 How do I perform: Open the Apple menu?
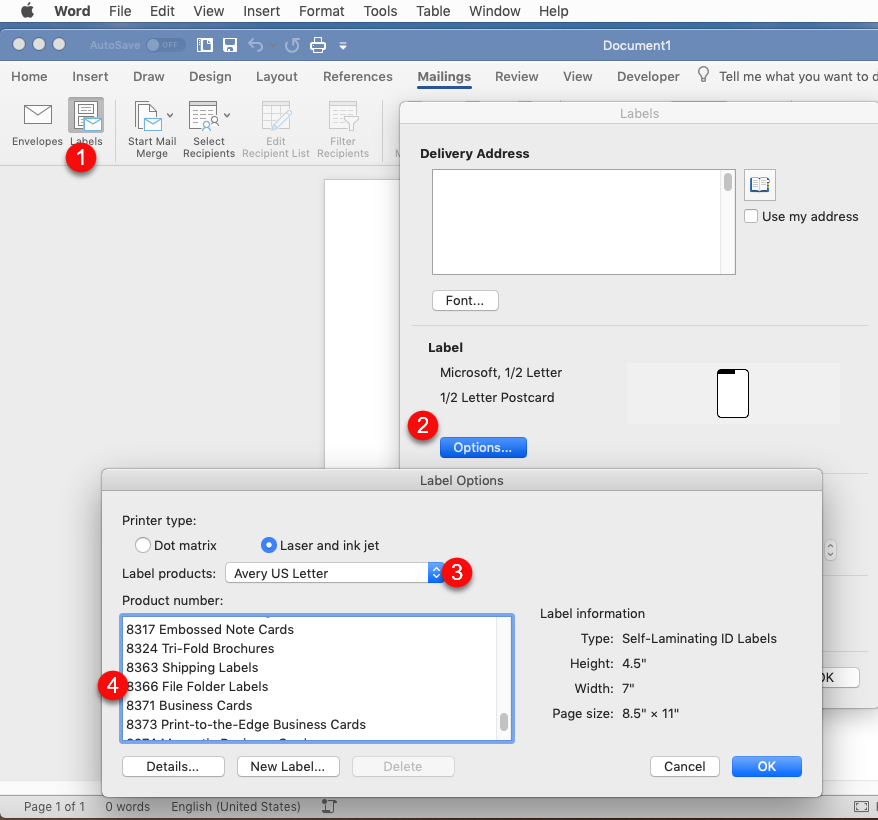(27, 11)
